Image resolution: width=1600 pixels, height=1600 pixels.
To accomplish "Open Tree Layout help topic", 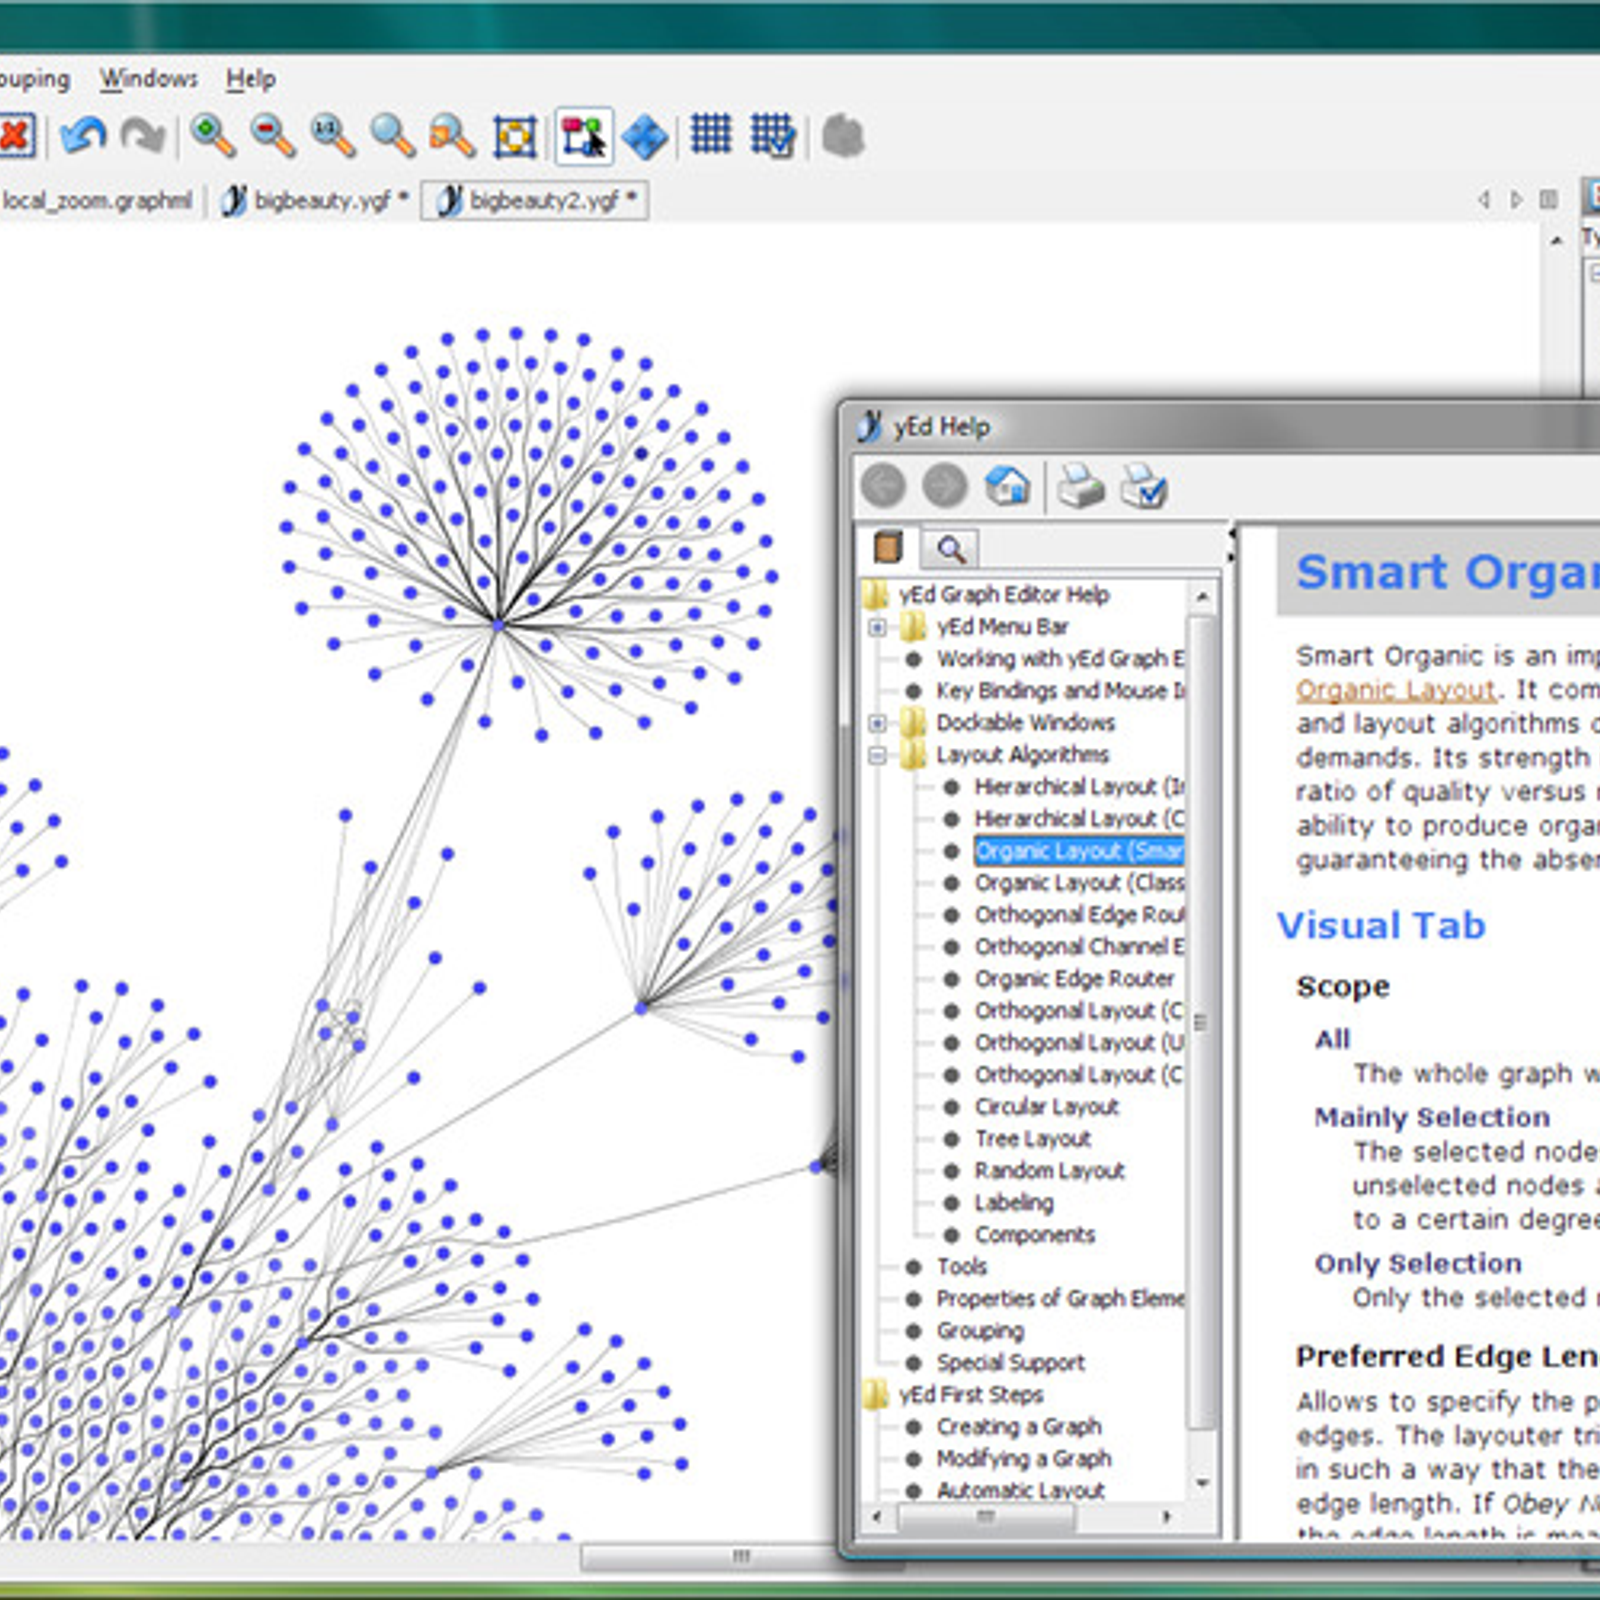I will 1033,1139.
